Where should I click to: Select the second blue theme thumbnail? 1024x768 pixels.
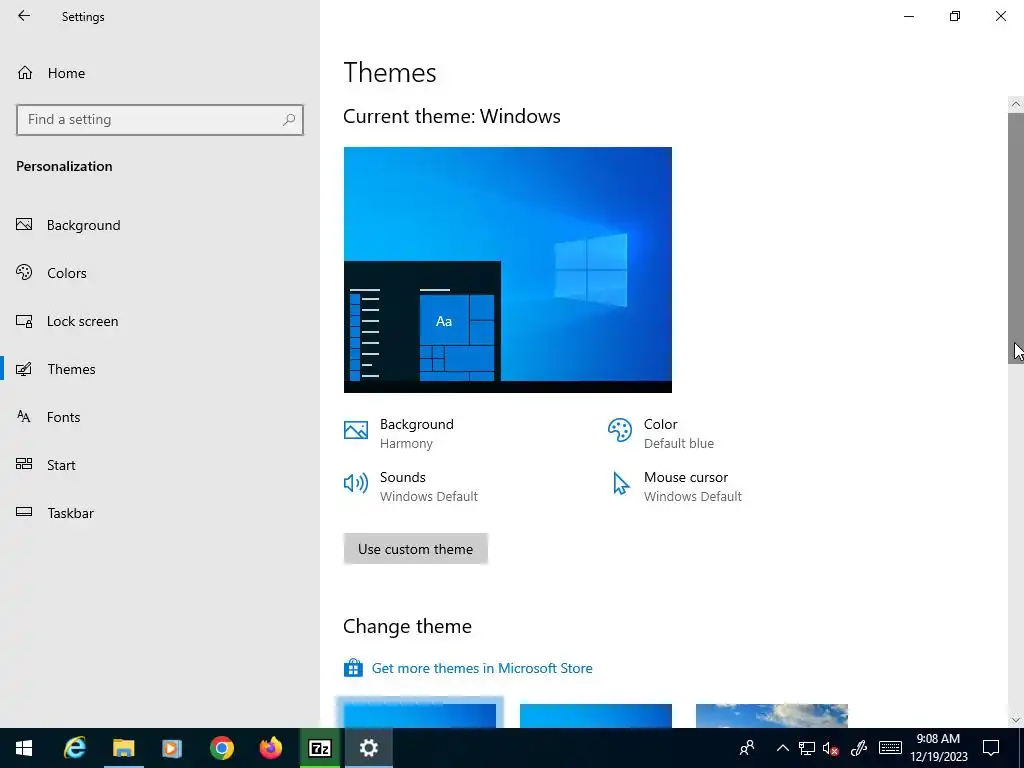[x=596, y=715]
